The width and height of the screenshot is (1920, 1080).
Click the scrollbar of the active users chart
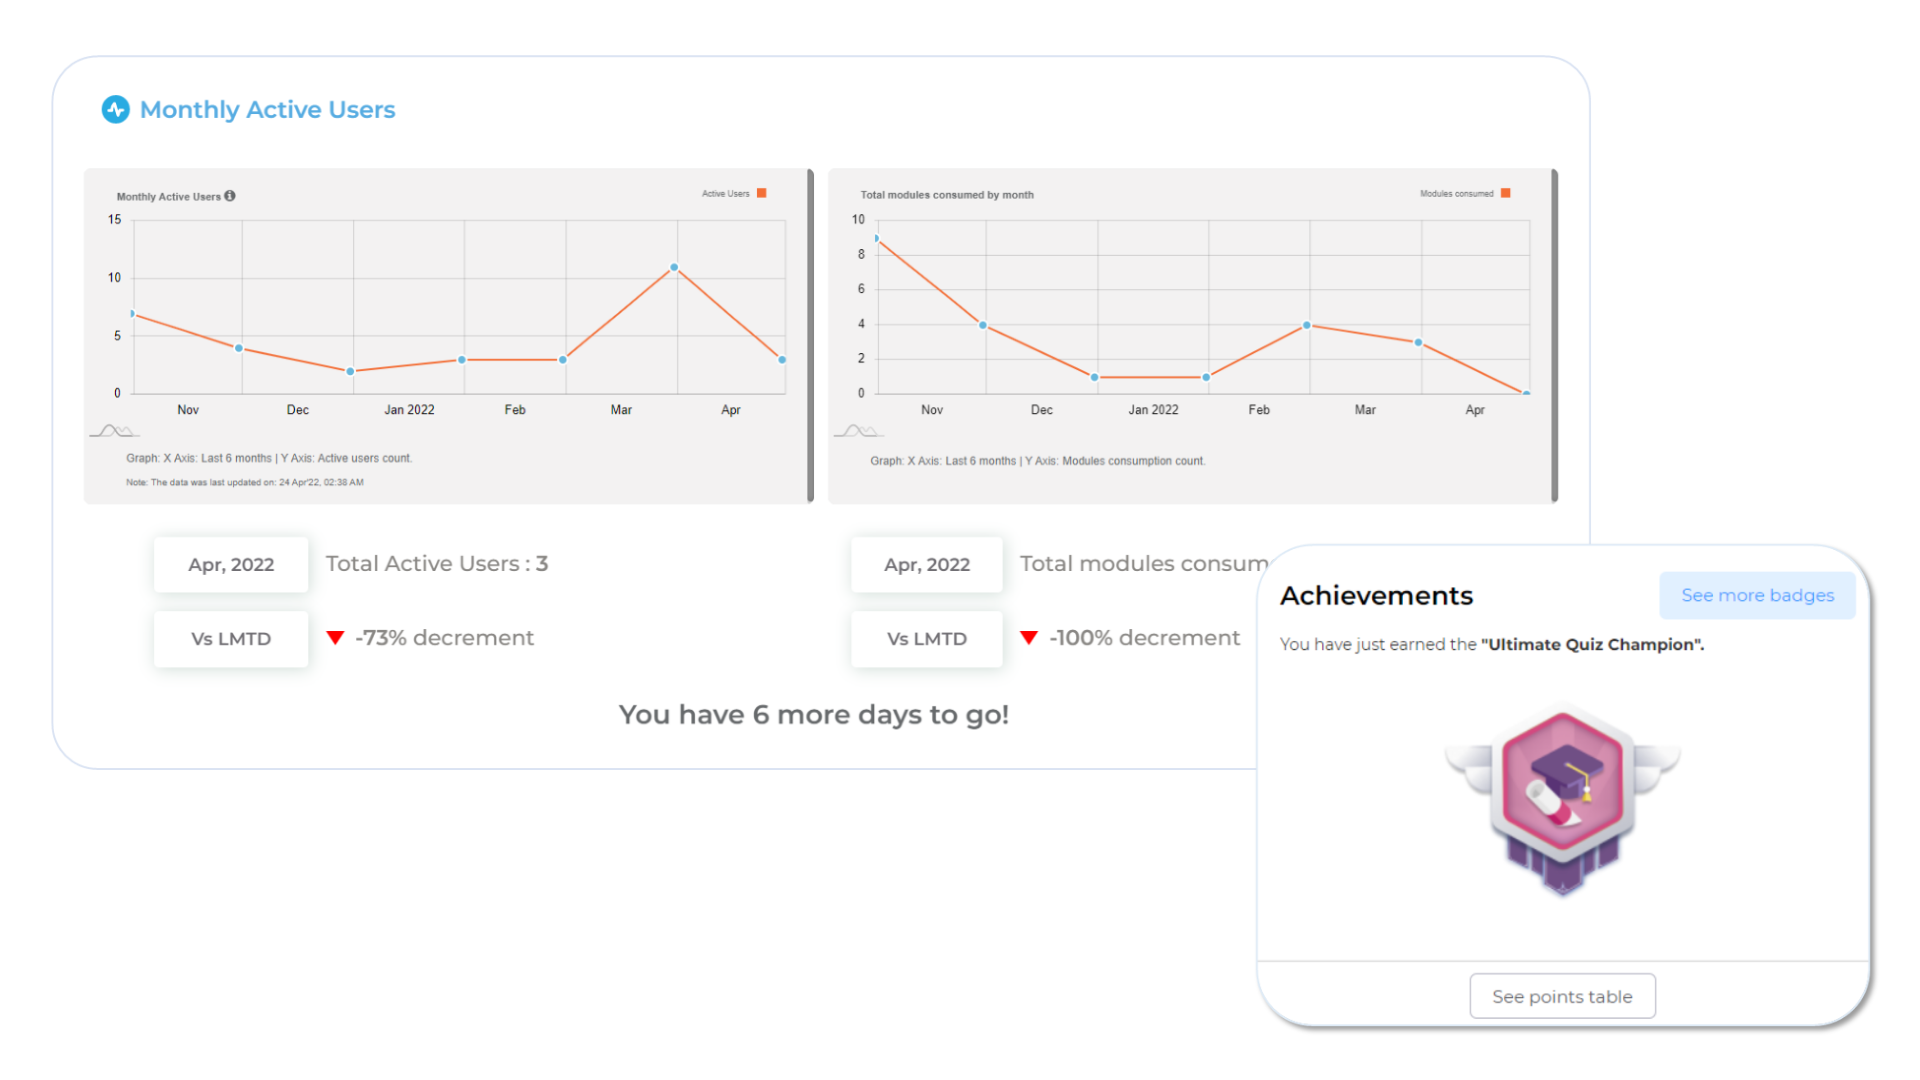coord(810,335)
